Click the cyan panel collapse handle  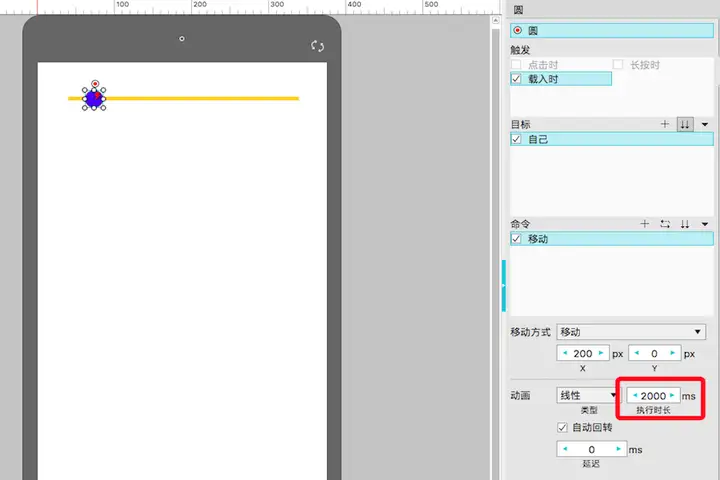[x=504, y=286]
